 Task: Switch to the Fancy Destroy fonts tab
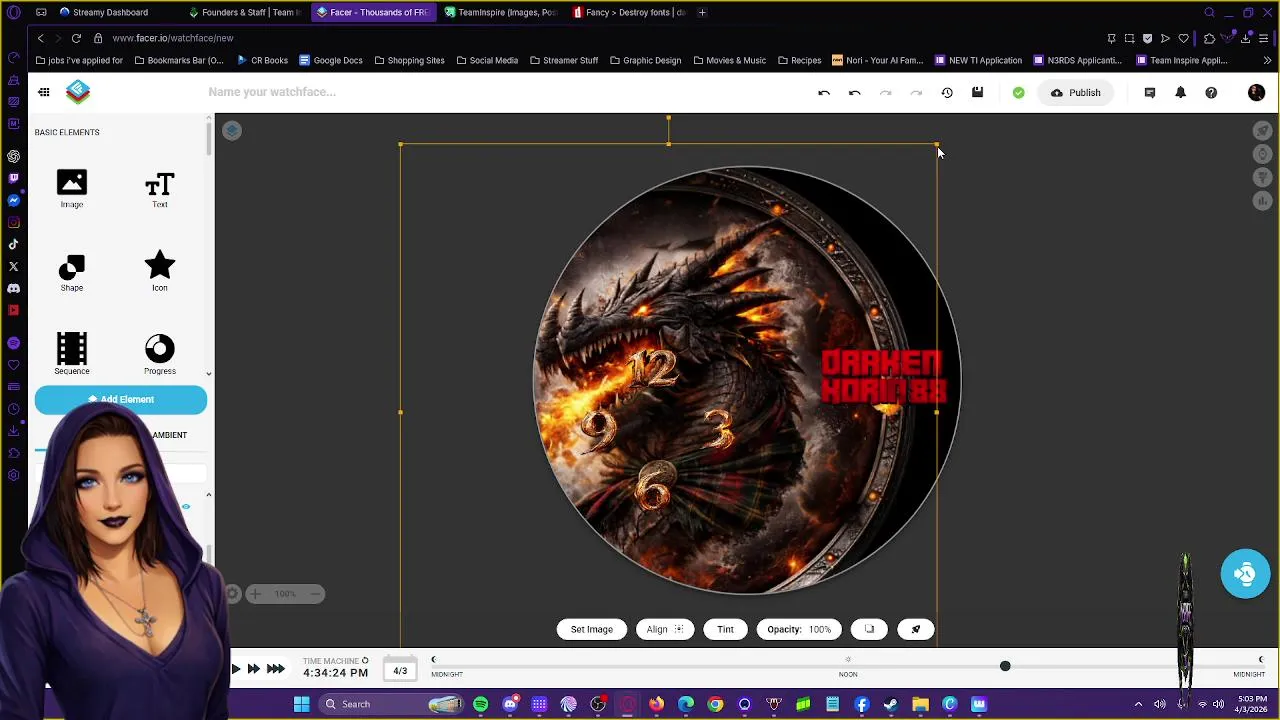pyautogui.click(x=629, y=12)
